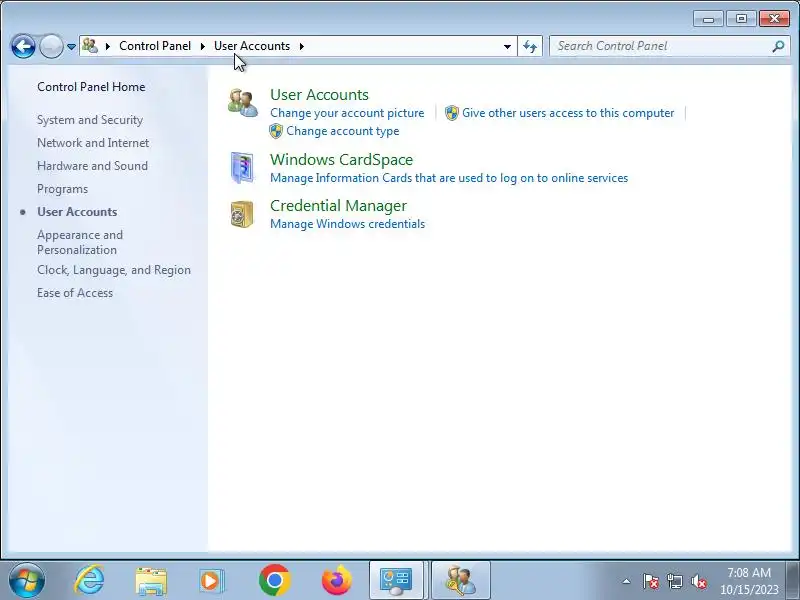This screenshot has height=600, width=800.
Task: Open the green User Accounts heading
Action: (x=319, y=94)
